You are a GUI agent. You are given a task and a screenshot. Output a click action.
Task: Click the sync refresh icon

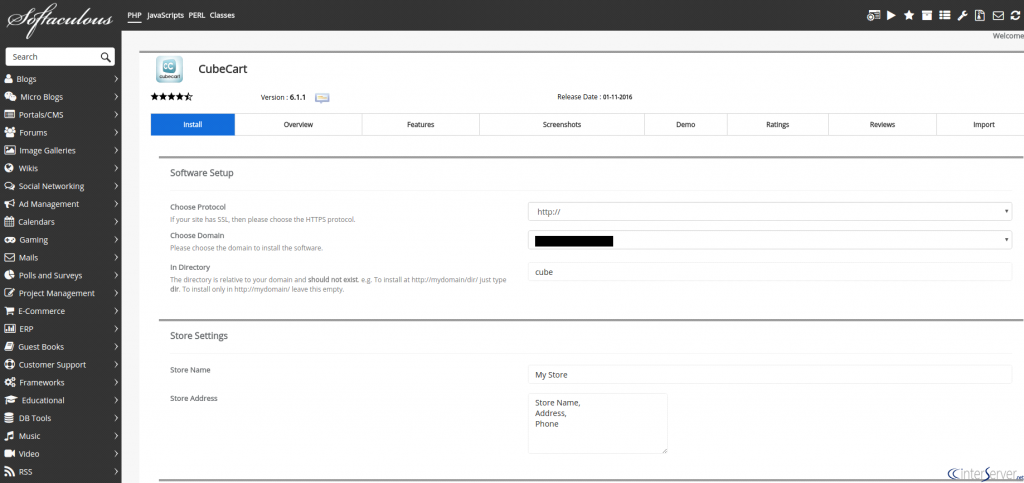point(1014,16)
